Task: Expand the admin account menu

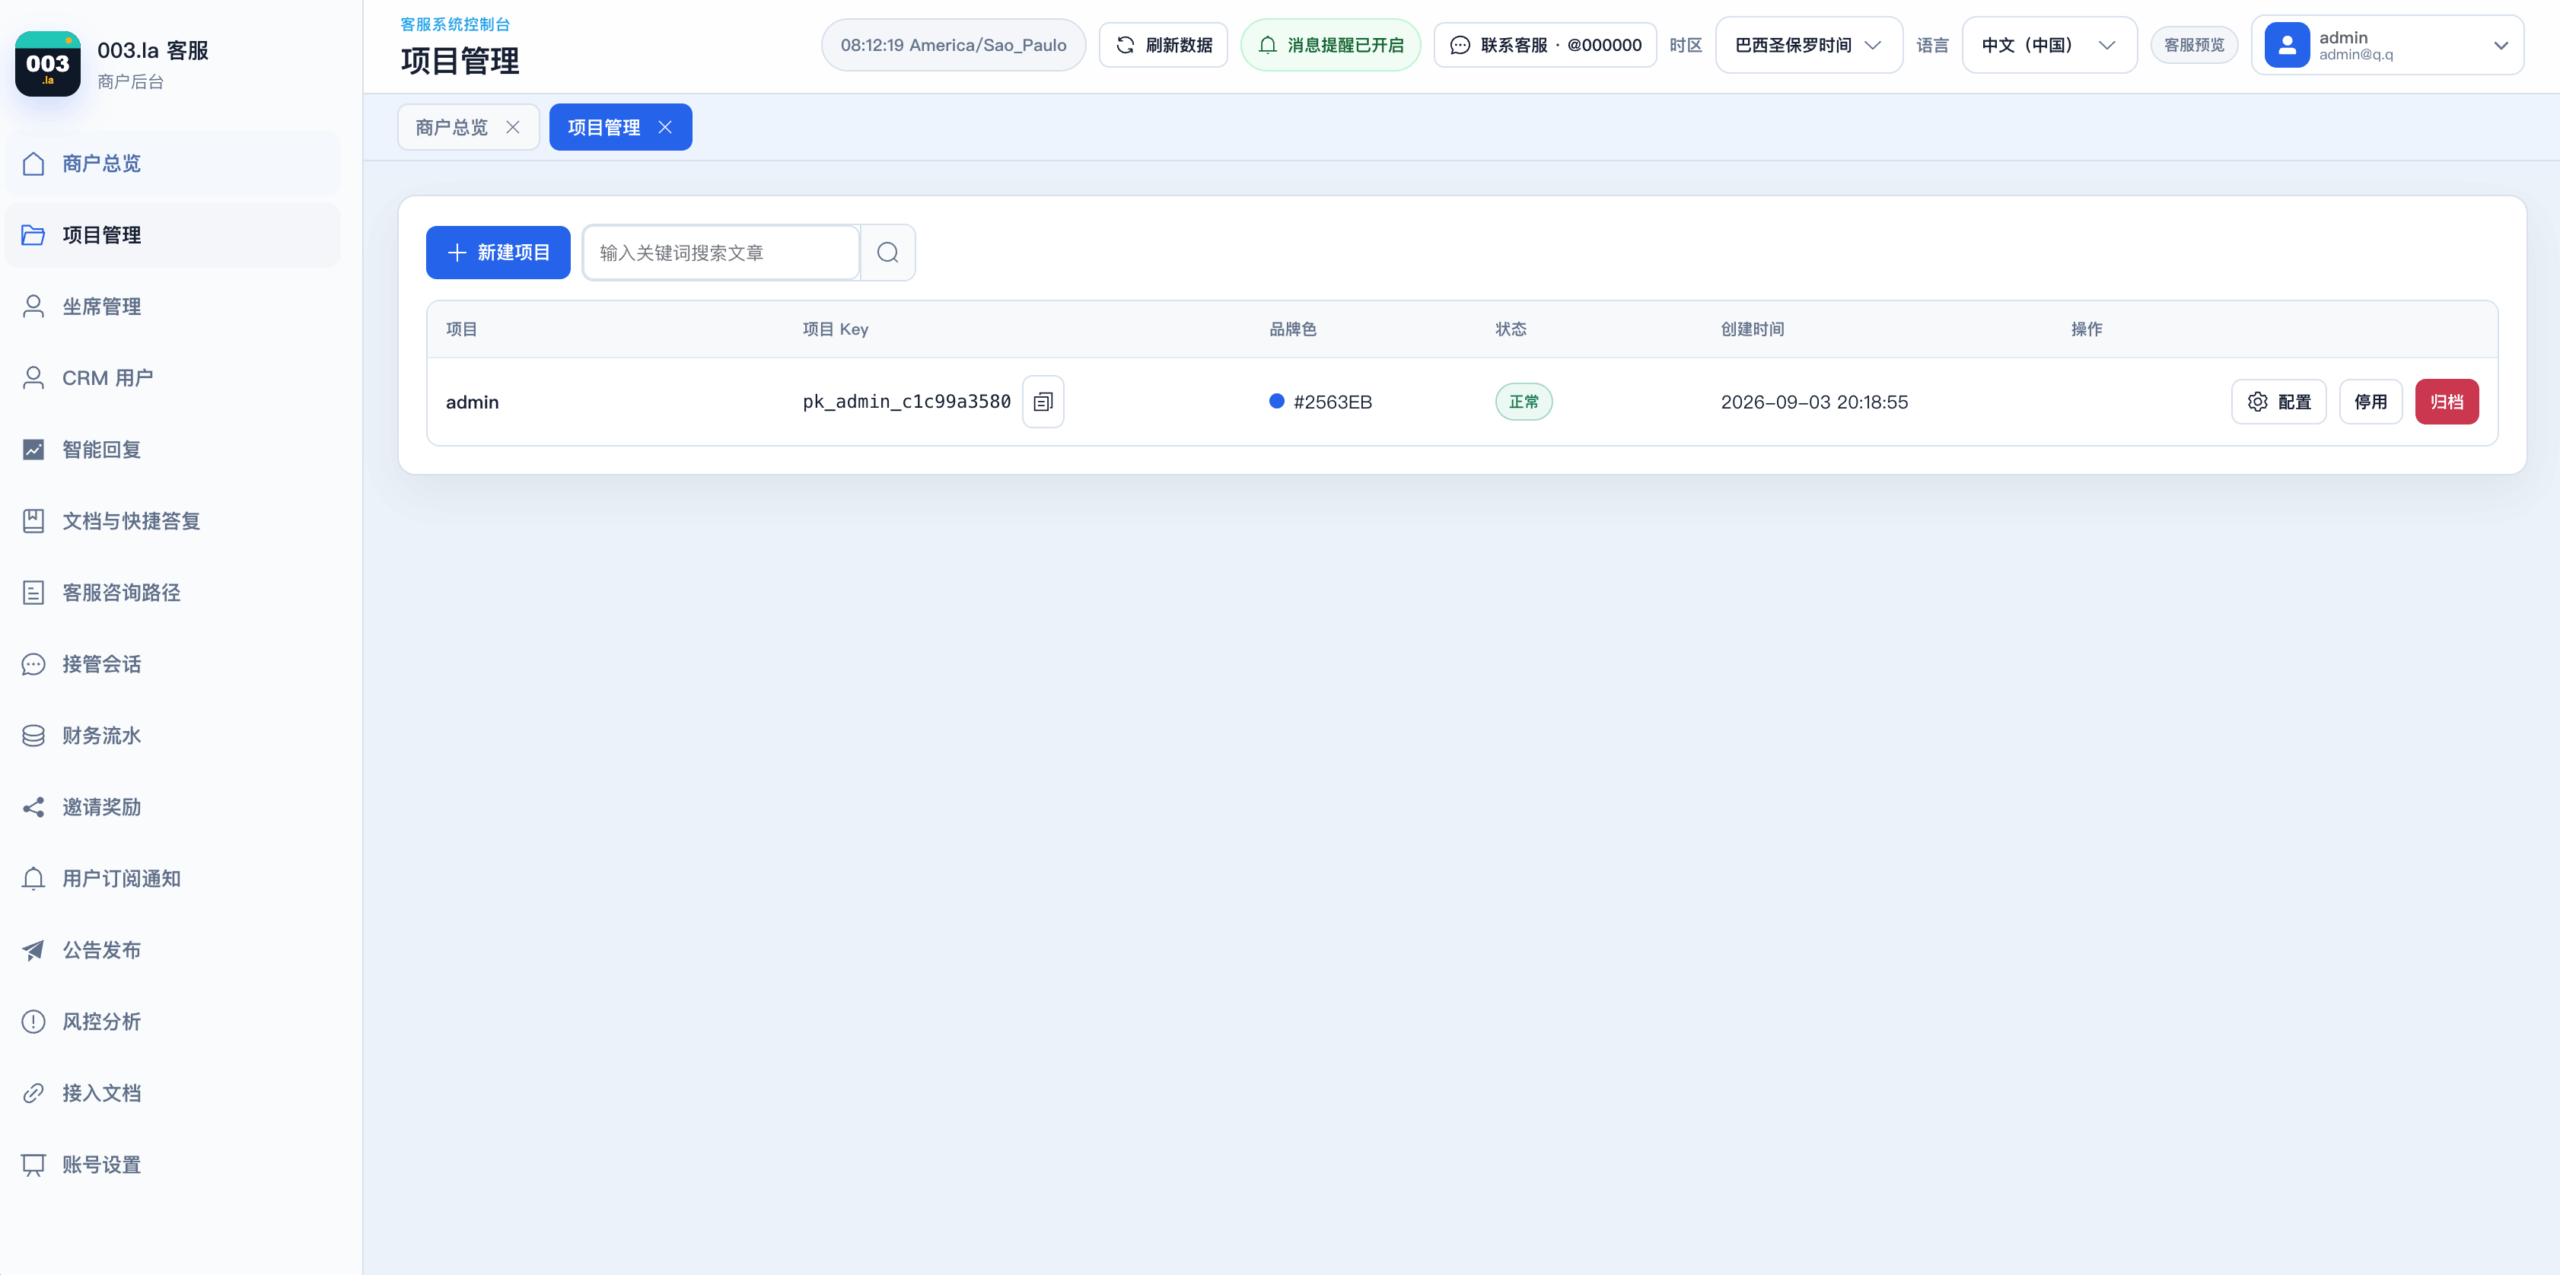Action: (2387, 45)
